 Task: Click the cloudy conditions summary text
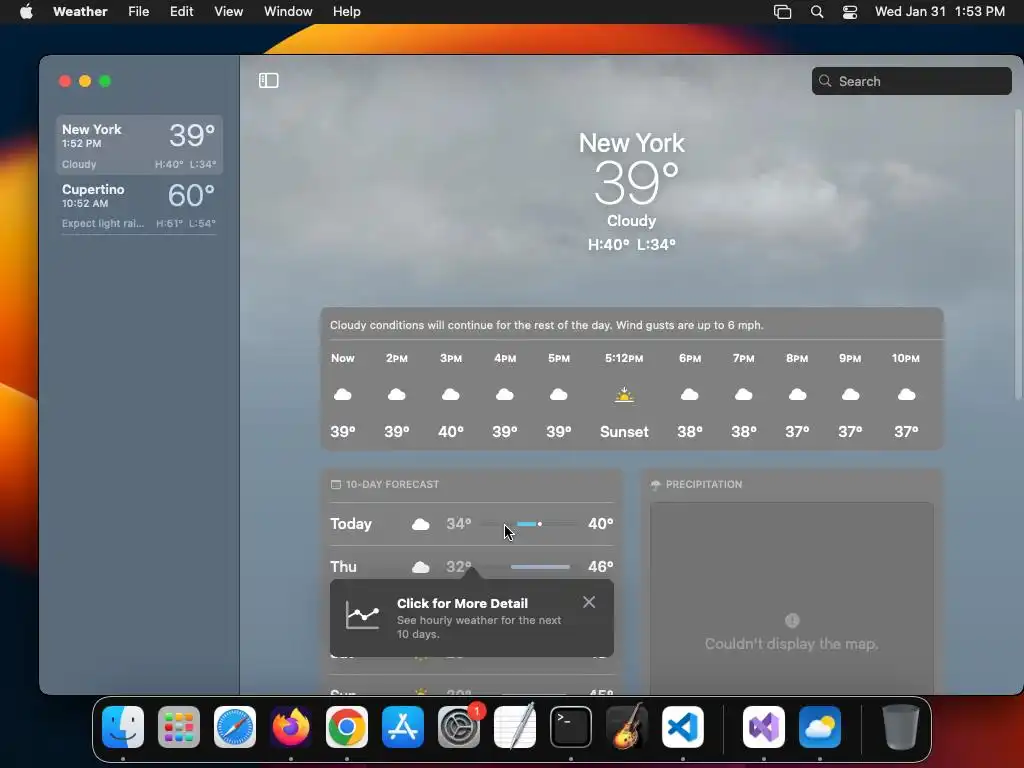point(547,325)
